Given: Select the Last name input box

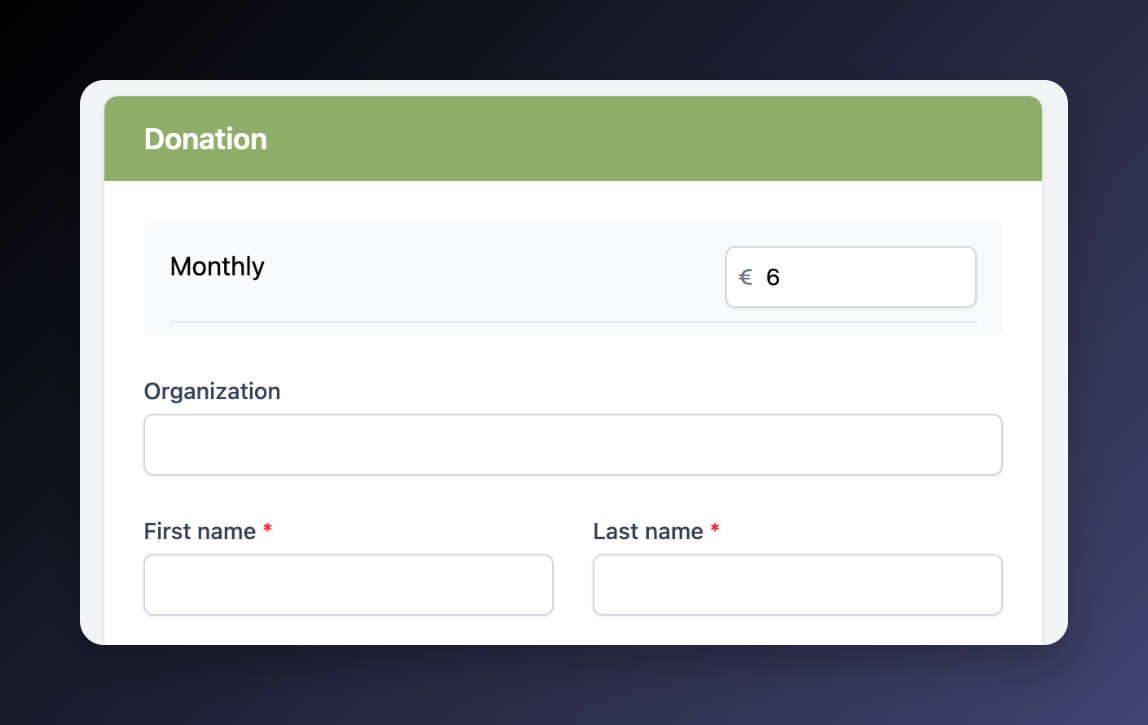Looking at the screenshot, I should coord(797,585).
